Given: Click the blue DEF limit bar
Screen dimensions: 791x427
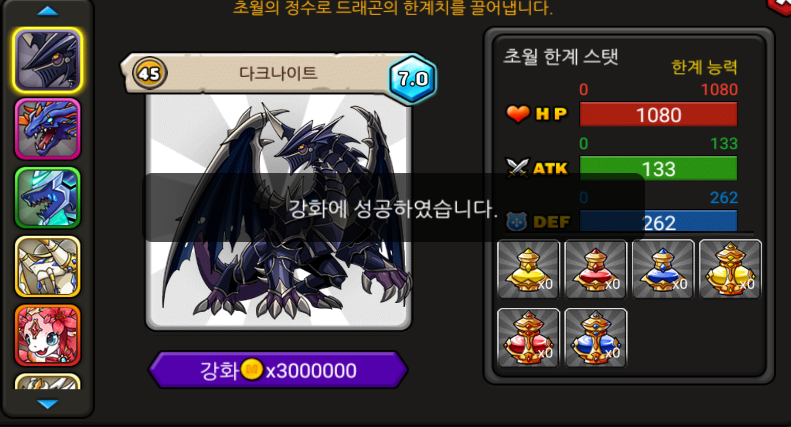Looking at the screenshot, I should pyautogui.click(x=658, y=222).
